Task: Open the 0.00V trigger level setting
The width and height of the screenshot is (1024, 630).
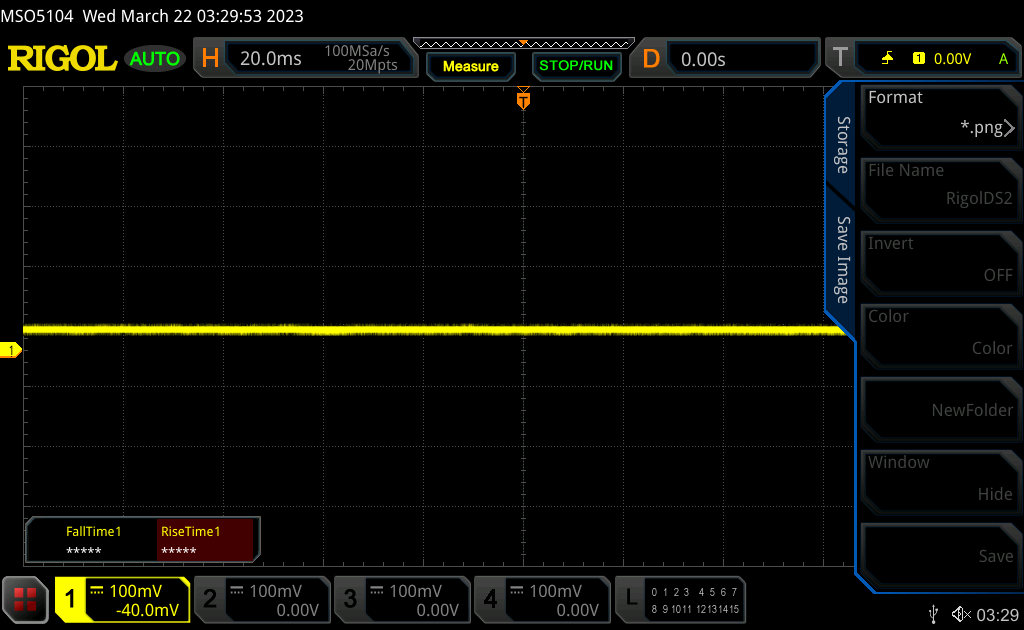Action: pyautogui.click(x=952, y=59)
